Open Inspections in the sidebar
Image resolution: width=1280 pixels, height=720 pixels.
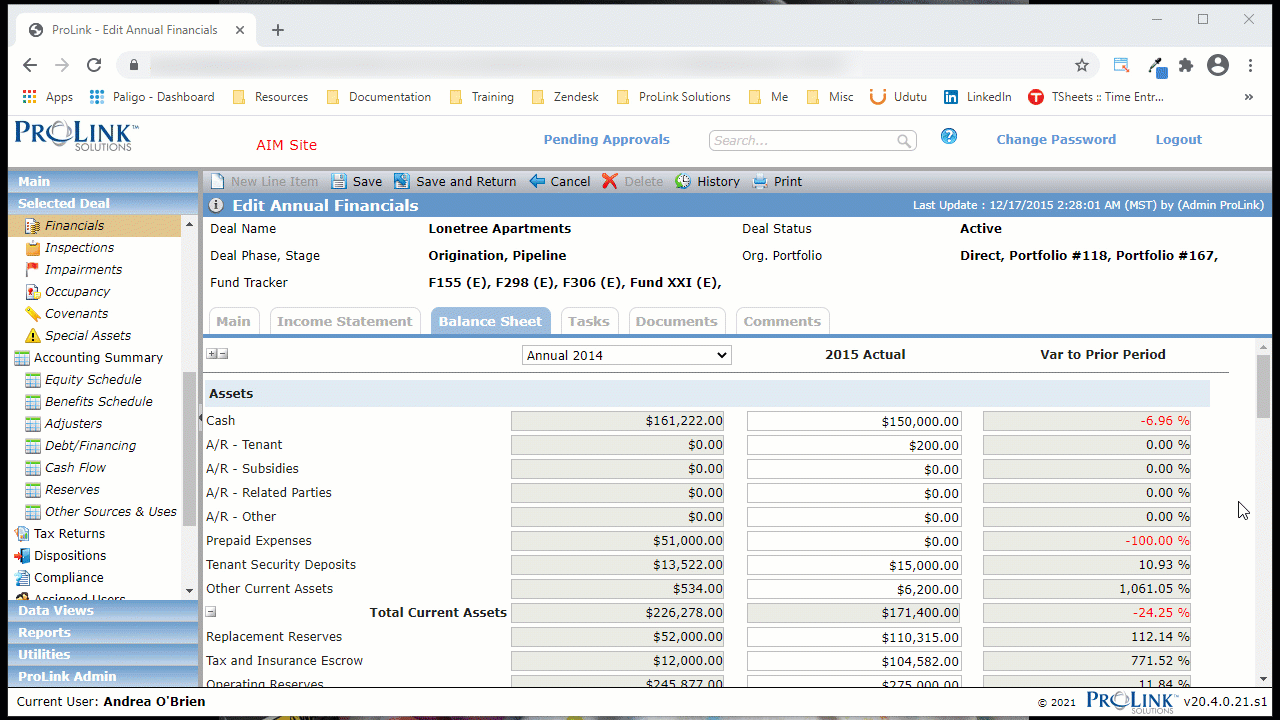coord(79,247)
